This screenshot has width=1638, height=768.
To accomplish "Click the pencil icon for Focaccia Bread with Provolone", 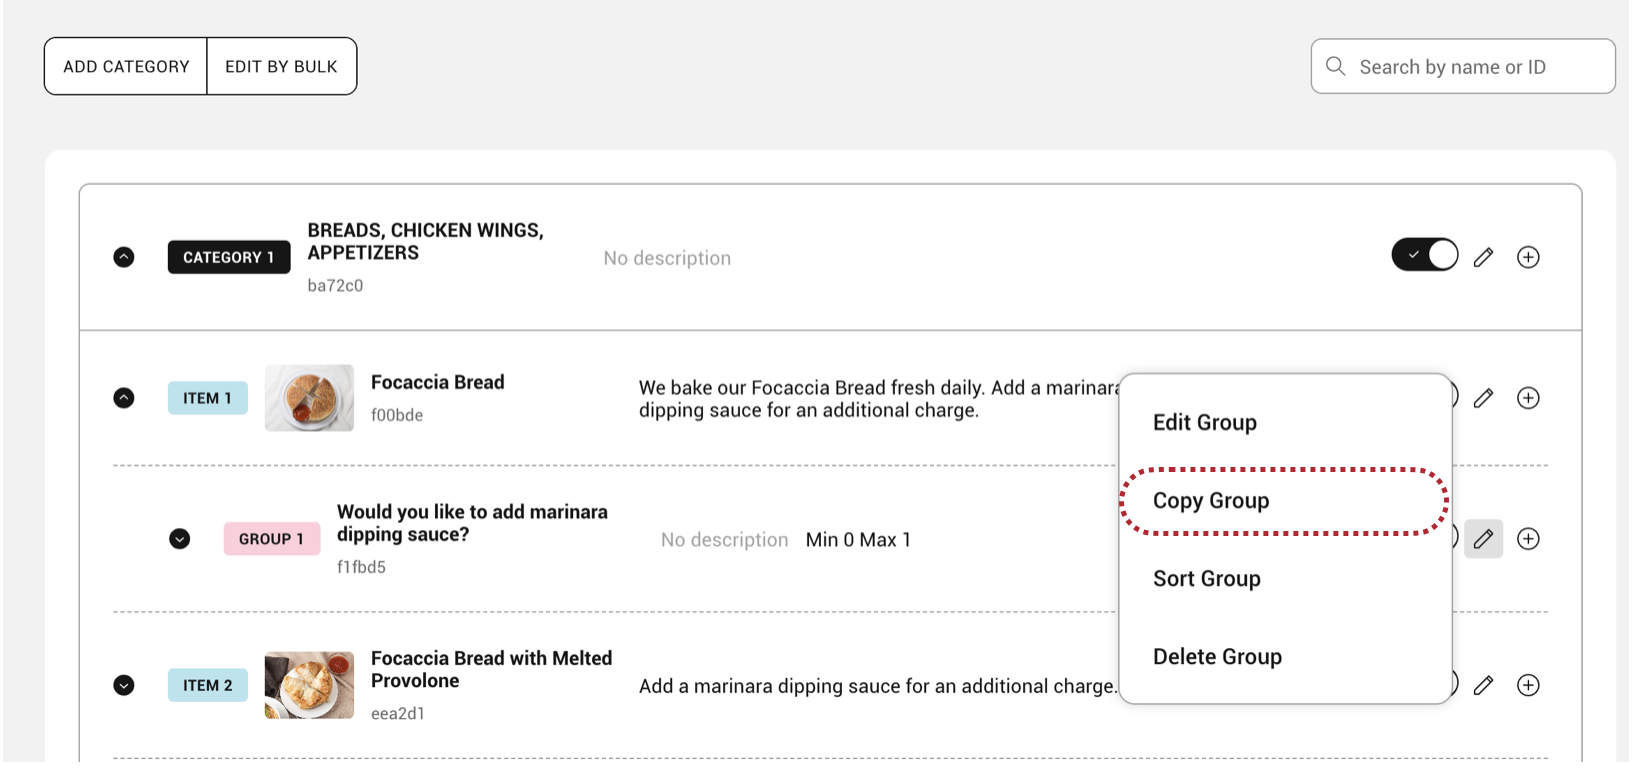I will click(1483, 685).
